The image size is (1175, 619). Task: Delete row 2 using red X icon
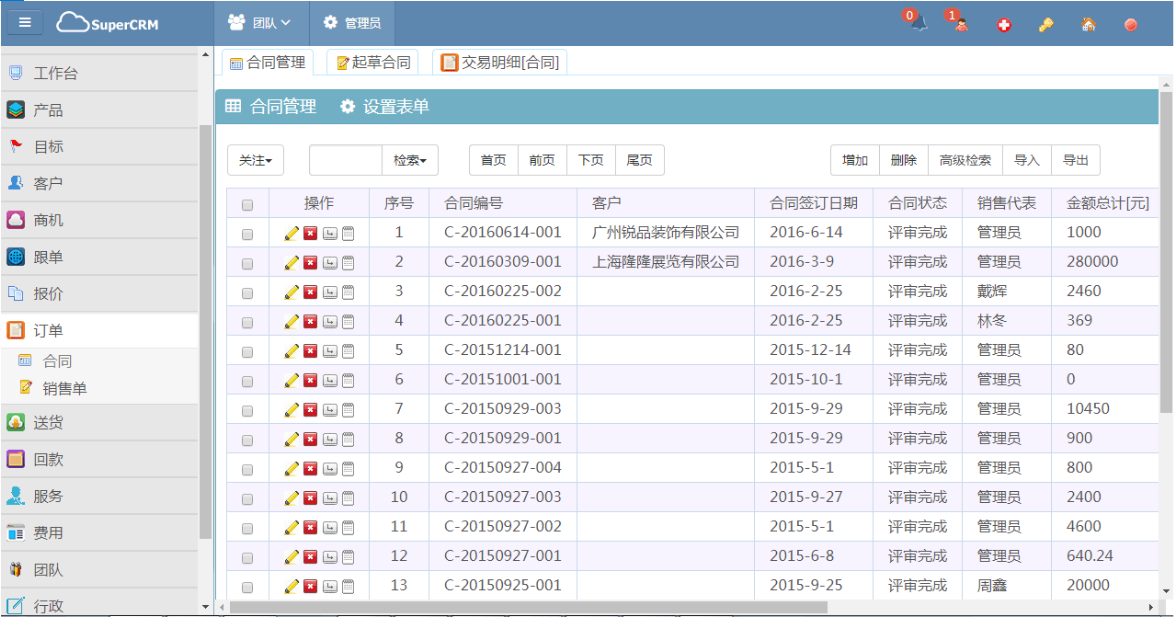click(310, 263)
